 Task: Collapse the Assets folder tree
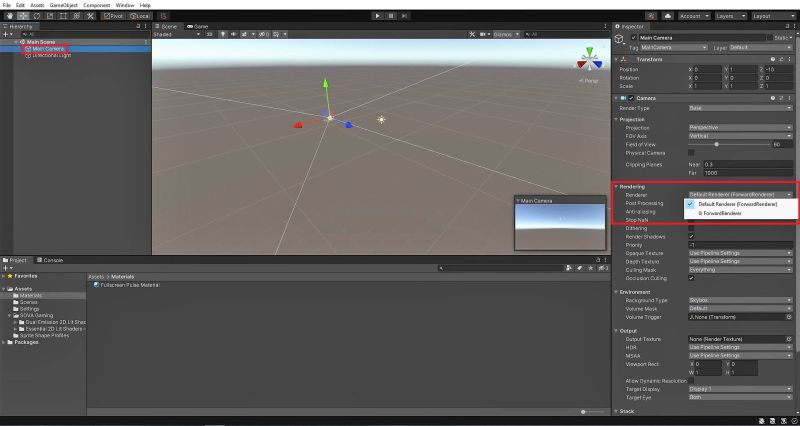pos(4,289)
